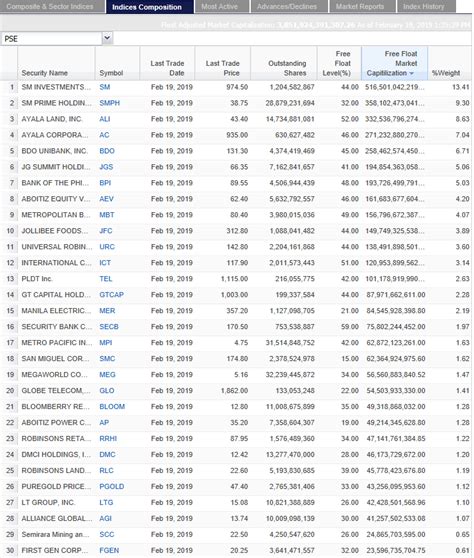Open the SMPH symbol link

(x=110, y=103)
